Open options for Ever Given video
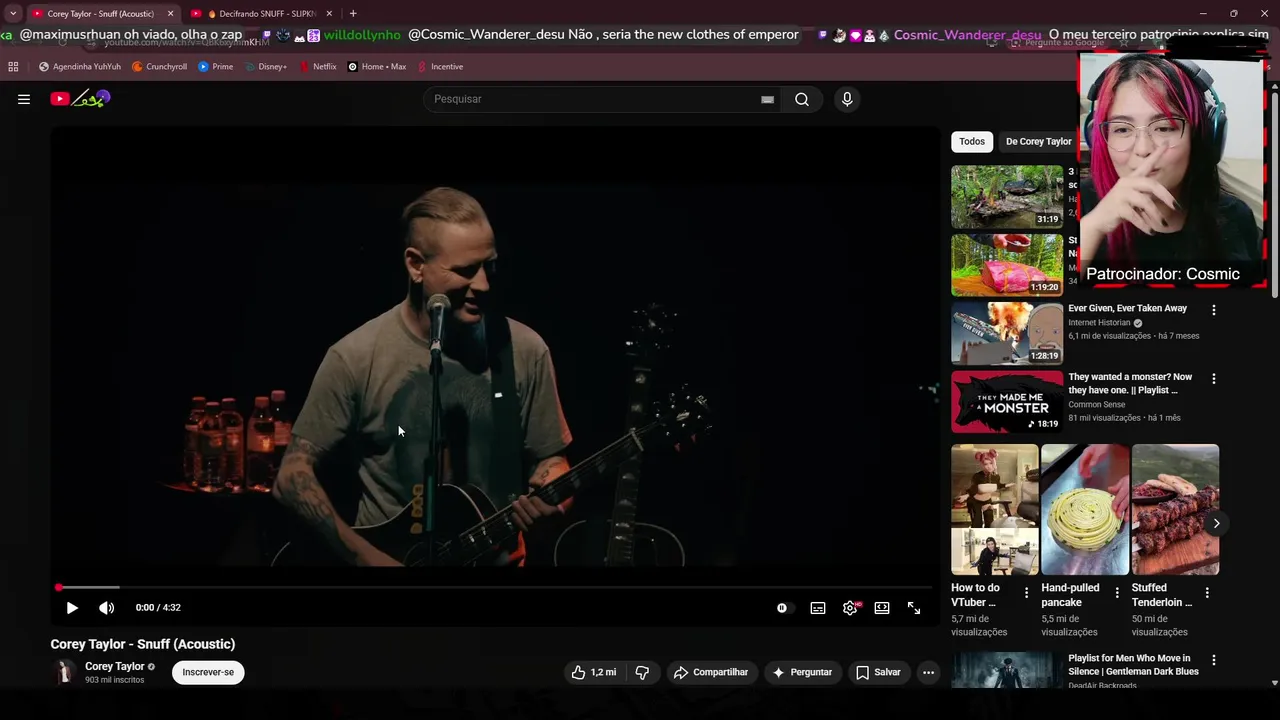This screenshot has height=720, width=1280. coord(1214,310)
